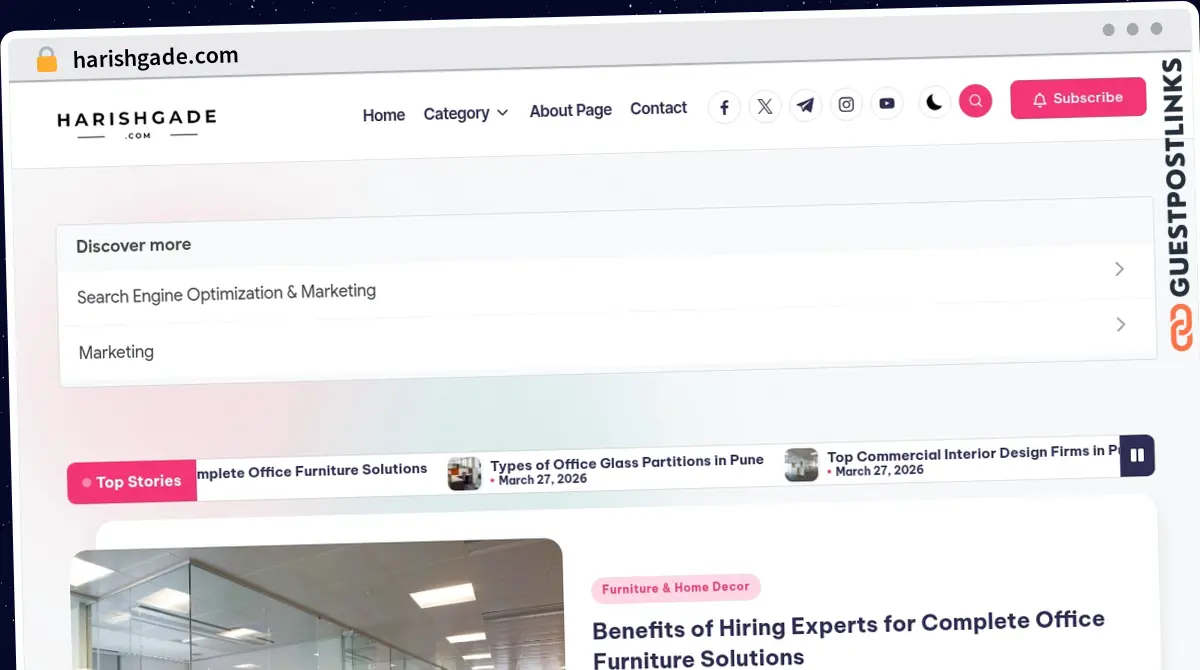
Task: Select the Furniture & Home Decor category tag
Action: 676,588
